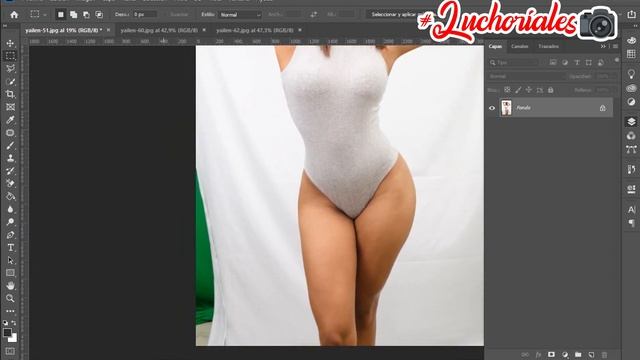The image size is (640, 360).
Task: Reset default foreground and background colors
Action: pyautogui.click(x=5, y=323)
